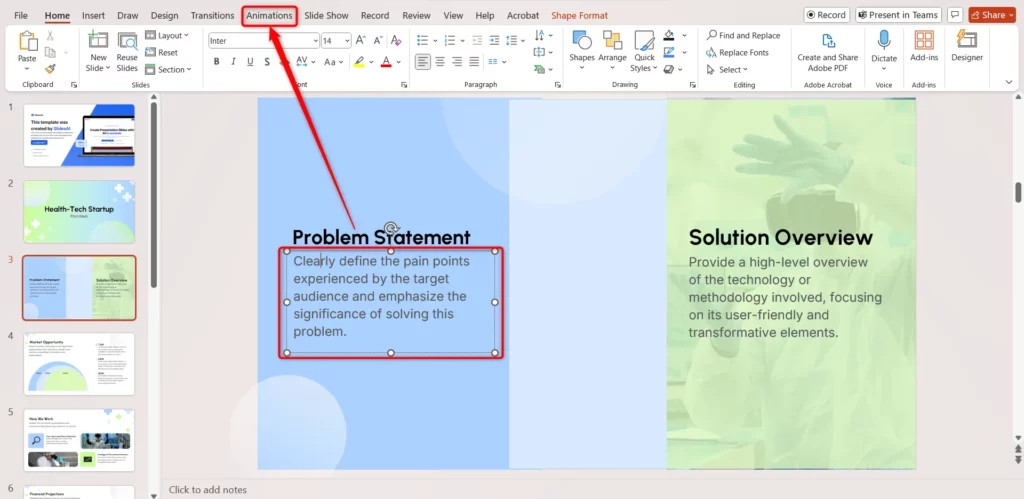Open the Shapes gallery
The height and width of the screenshot is (499, 1024).
[582, 46]
